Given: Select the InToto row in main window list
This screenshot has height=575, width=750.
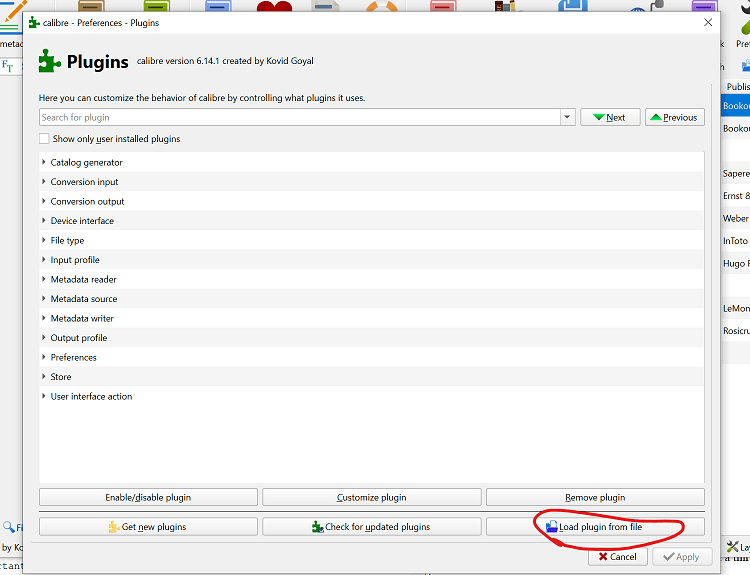Looking at the screenshot, I should pyautogui.click(x=736, y=241).
